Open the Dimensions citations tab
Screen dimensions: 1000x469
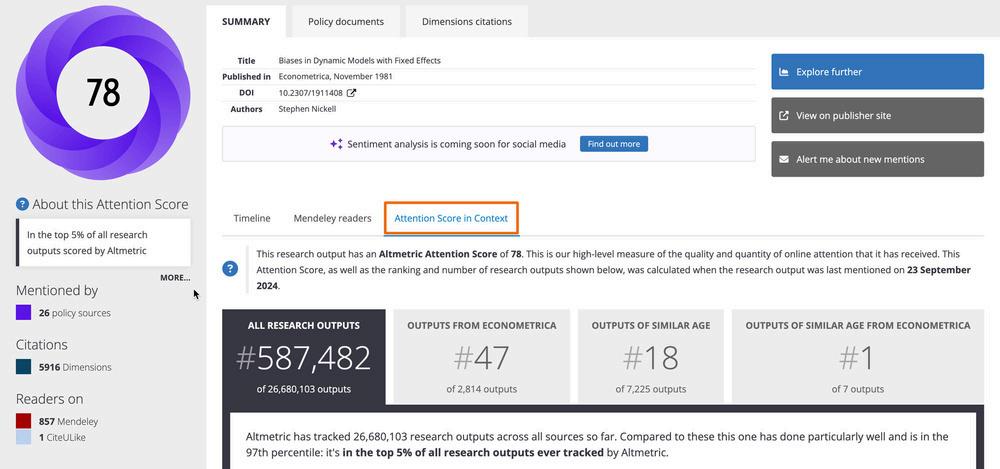pyautogui.click(x=466, y=21)
